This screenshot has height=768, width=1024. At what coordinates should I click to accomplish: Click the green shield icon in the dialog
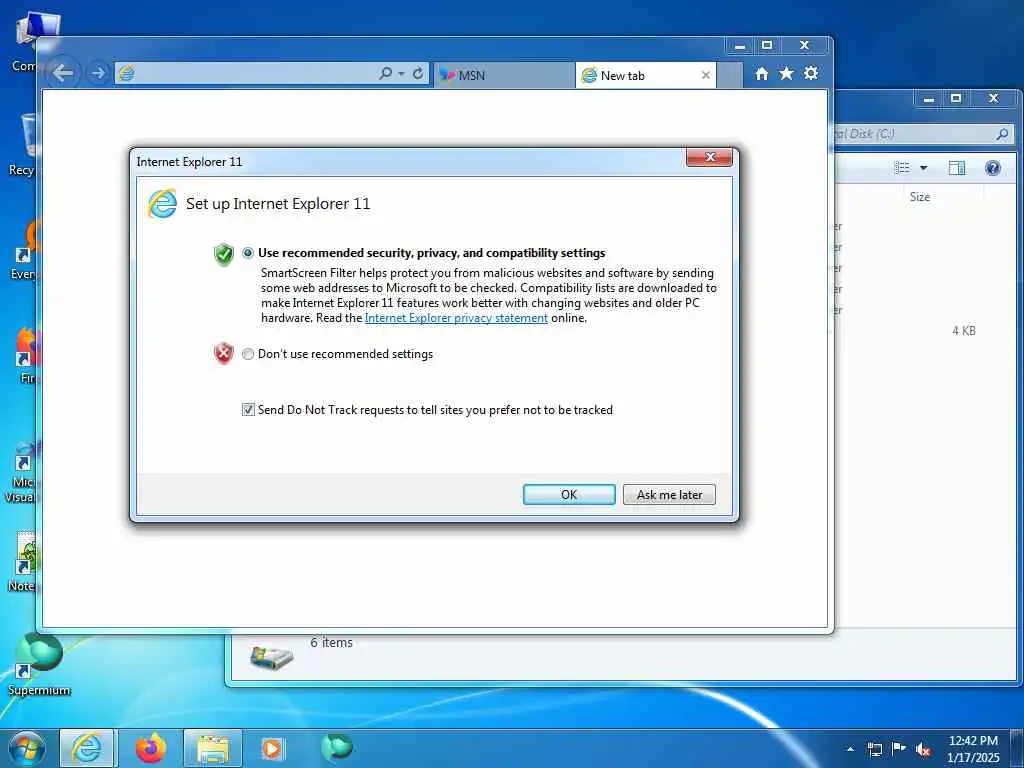(x=224, y=254)
